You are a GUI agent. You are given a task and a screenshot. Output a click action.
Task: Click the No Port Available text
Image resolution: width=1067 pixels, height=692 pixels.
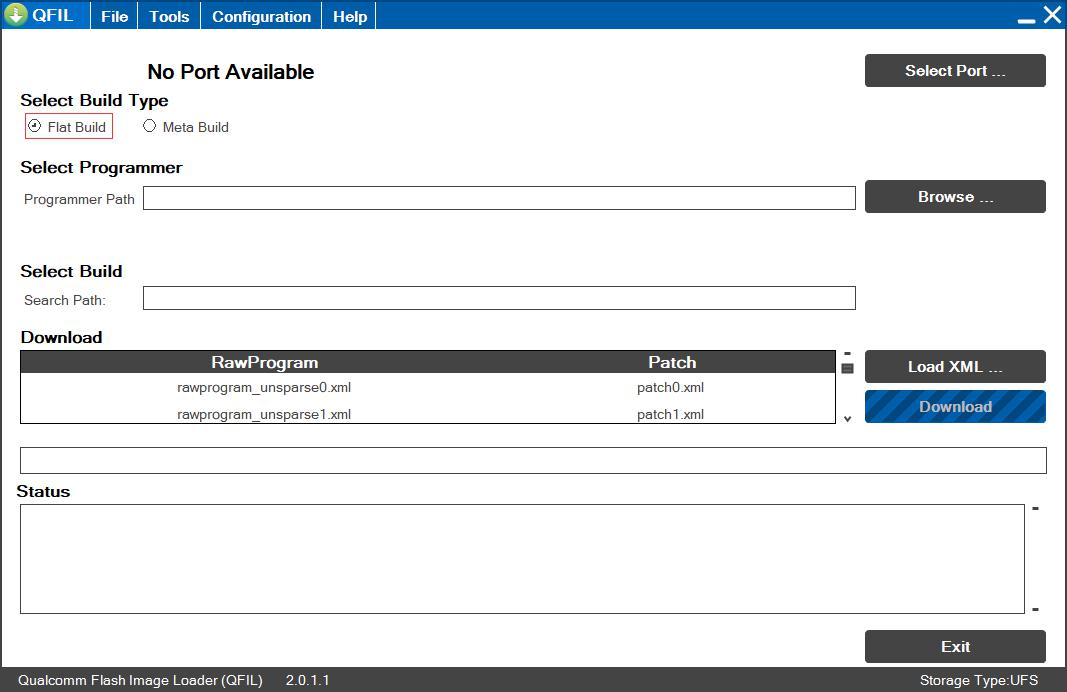pos(231,71)
